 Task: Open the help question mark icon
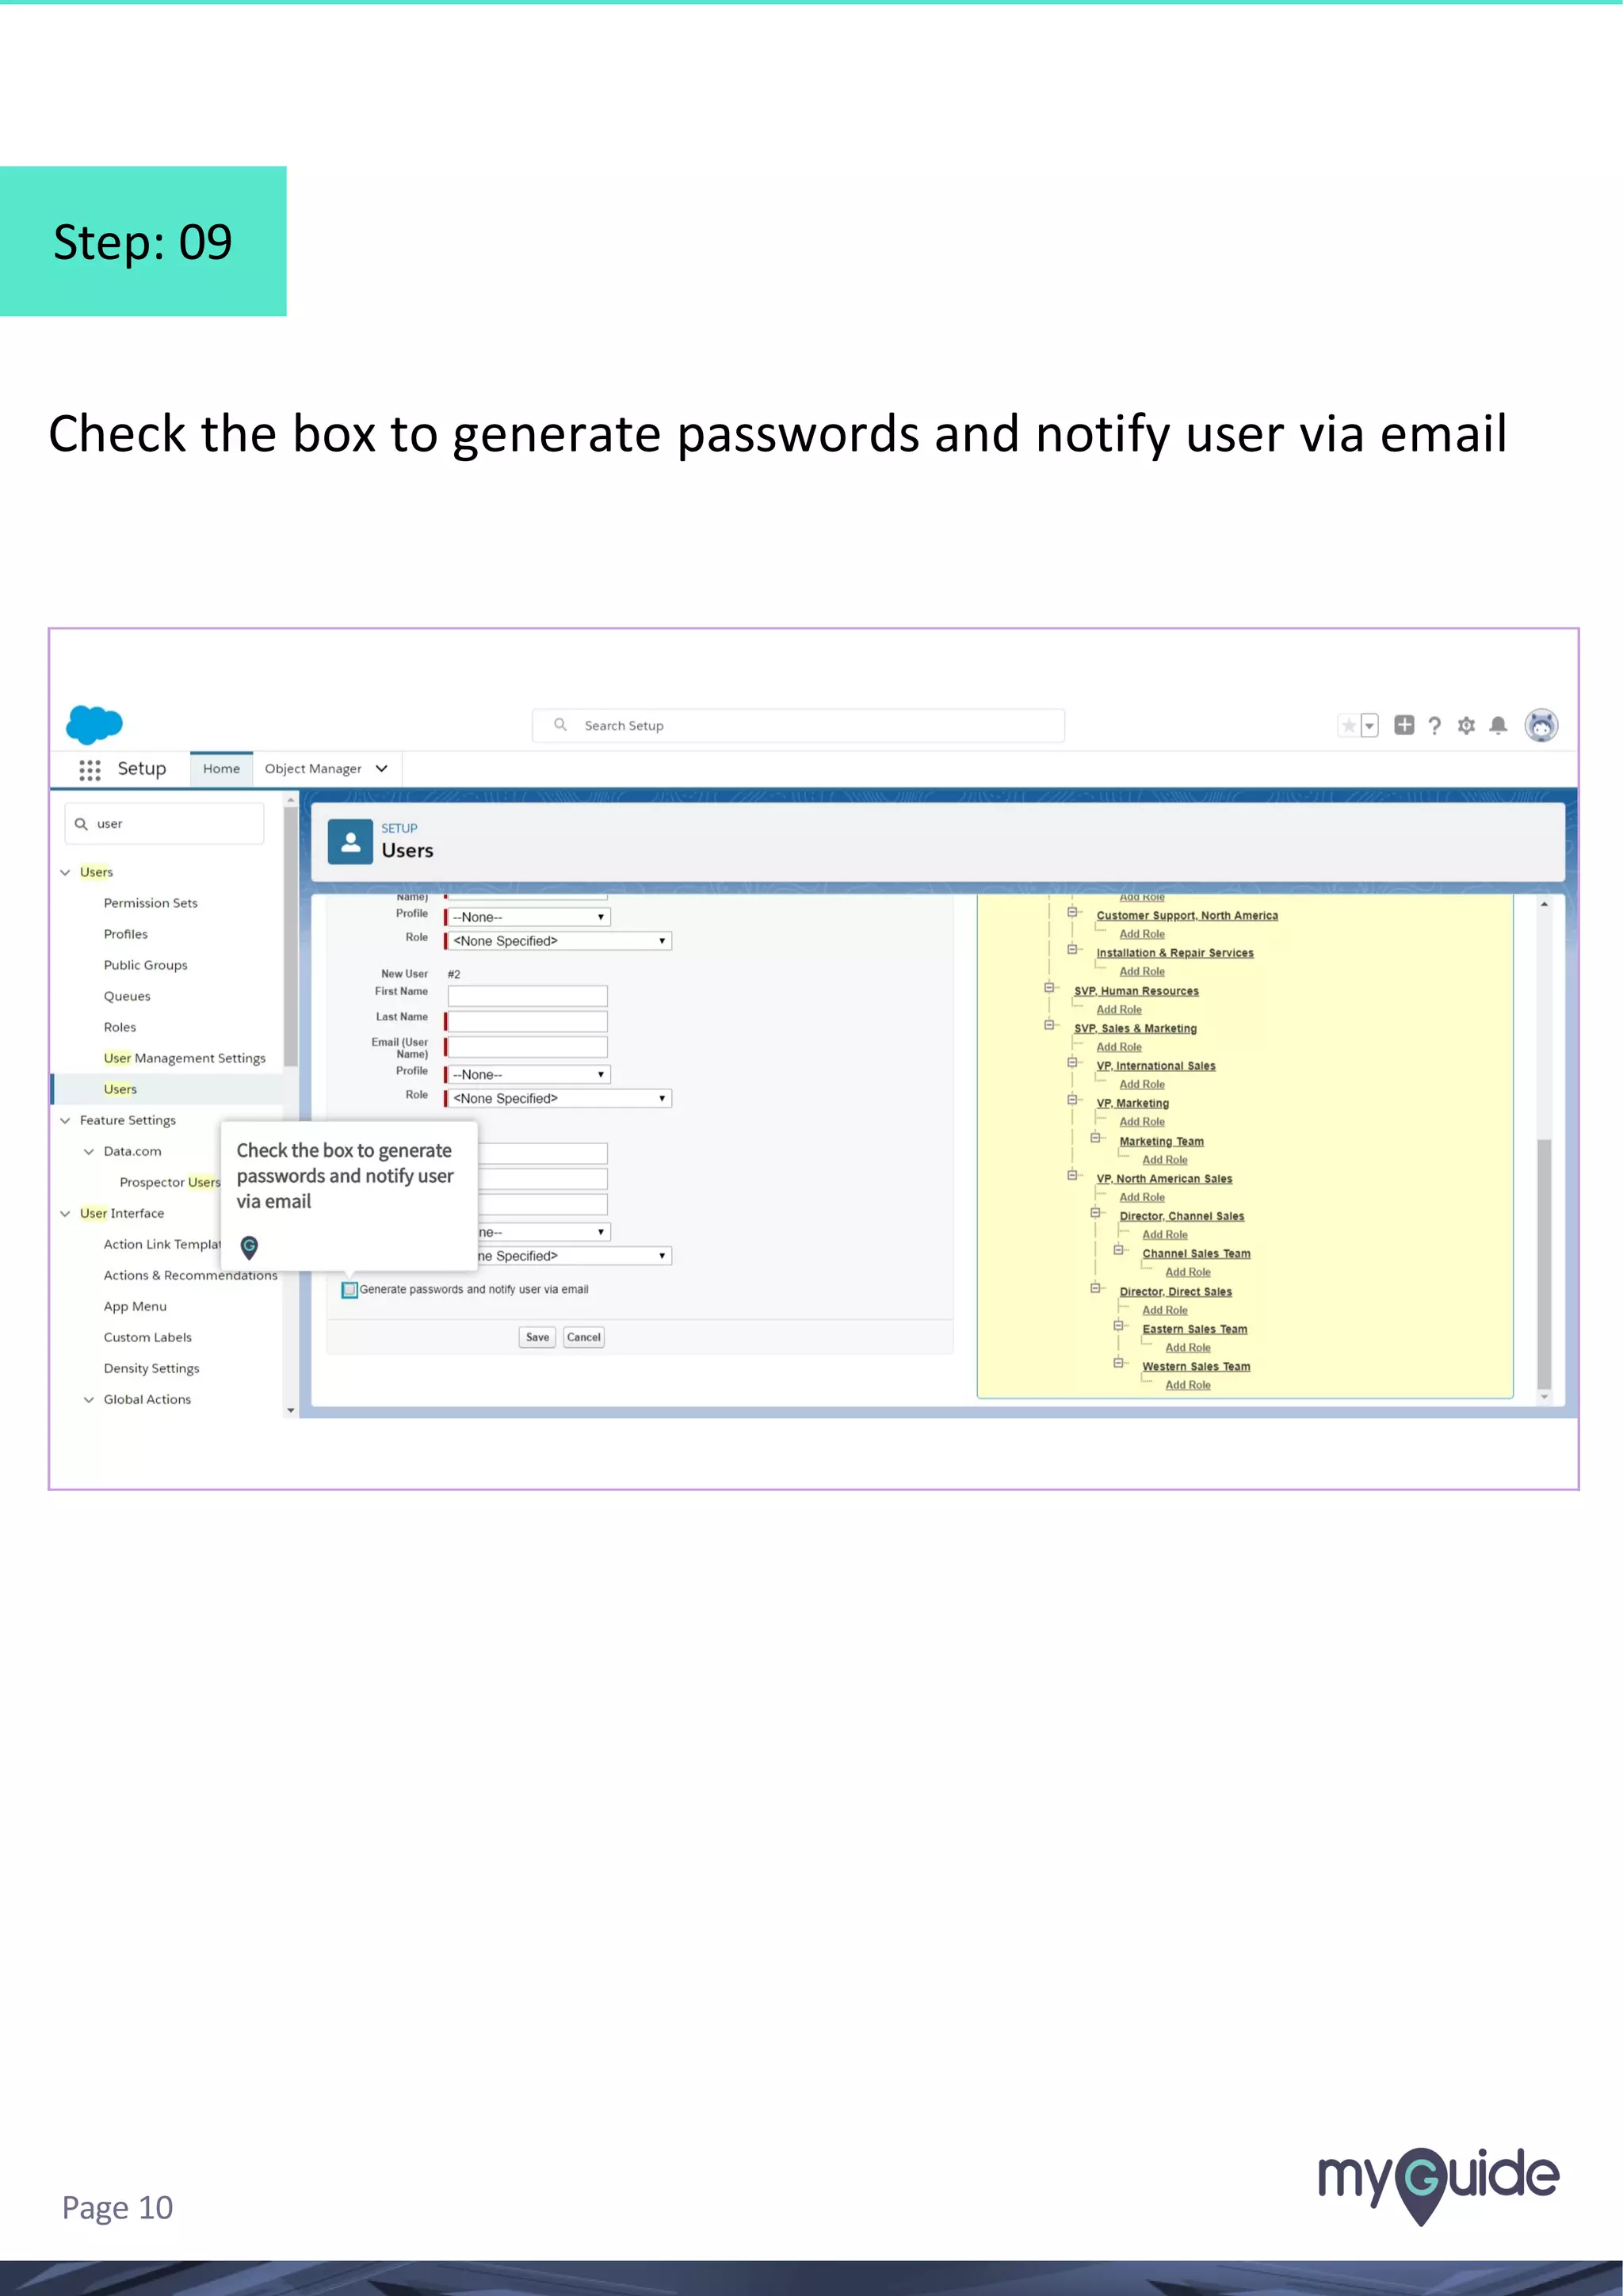coord(1435,726)
